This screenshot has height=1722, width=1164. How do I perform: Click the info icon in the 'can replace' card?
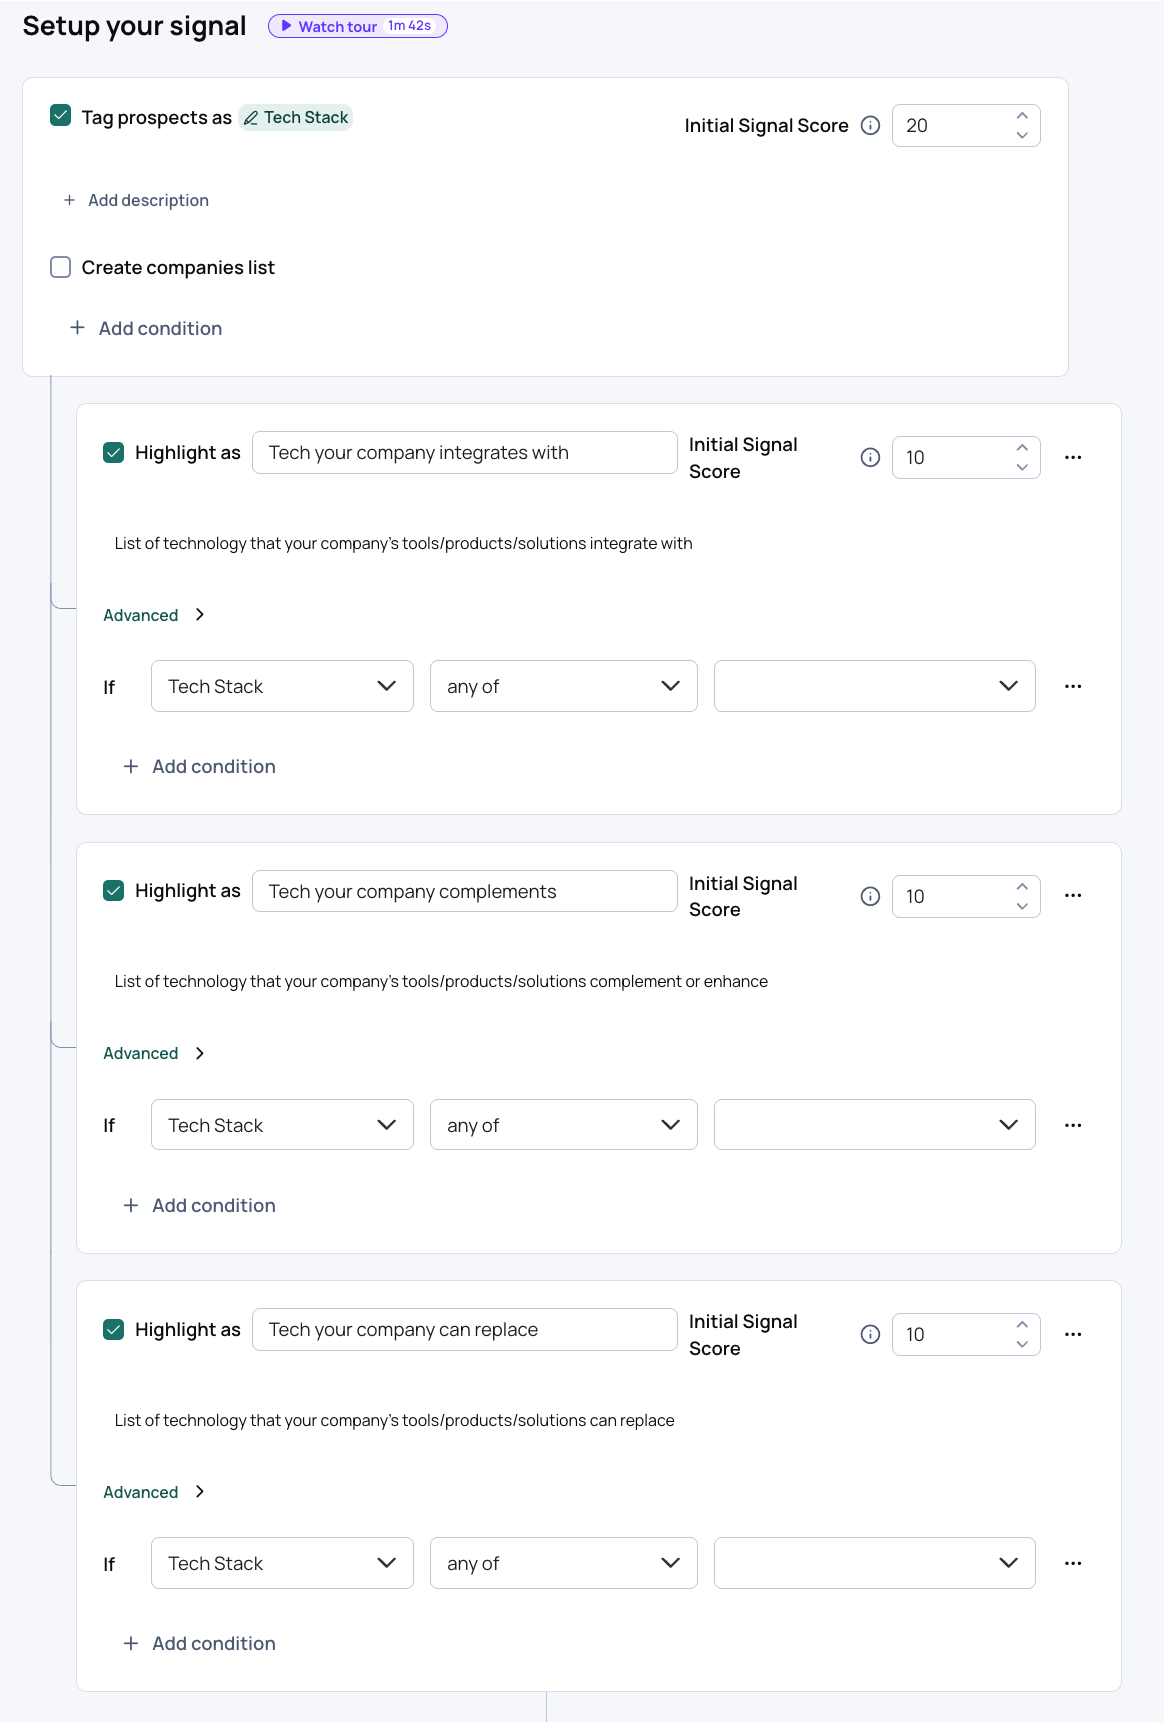pyautogui.click(x=870, y=1334)
